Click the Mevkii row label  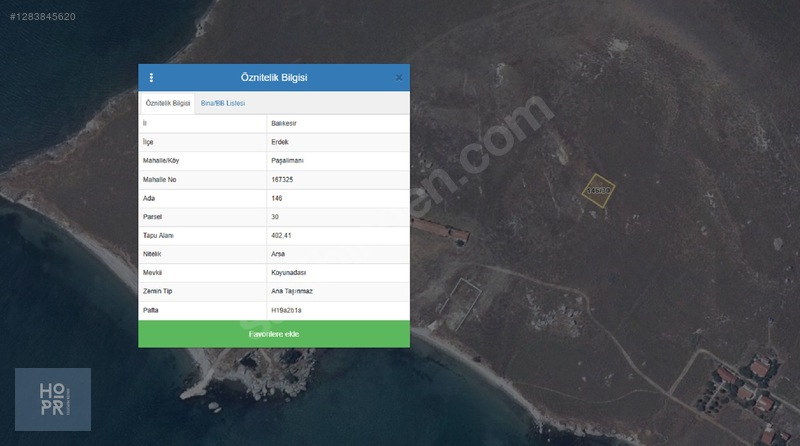coord(152,272)
